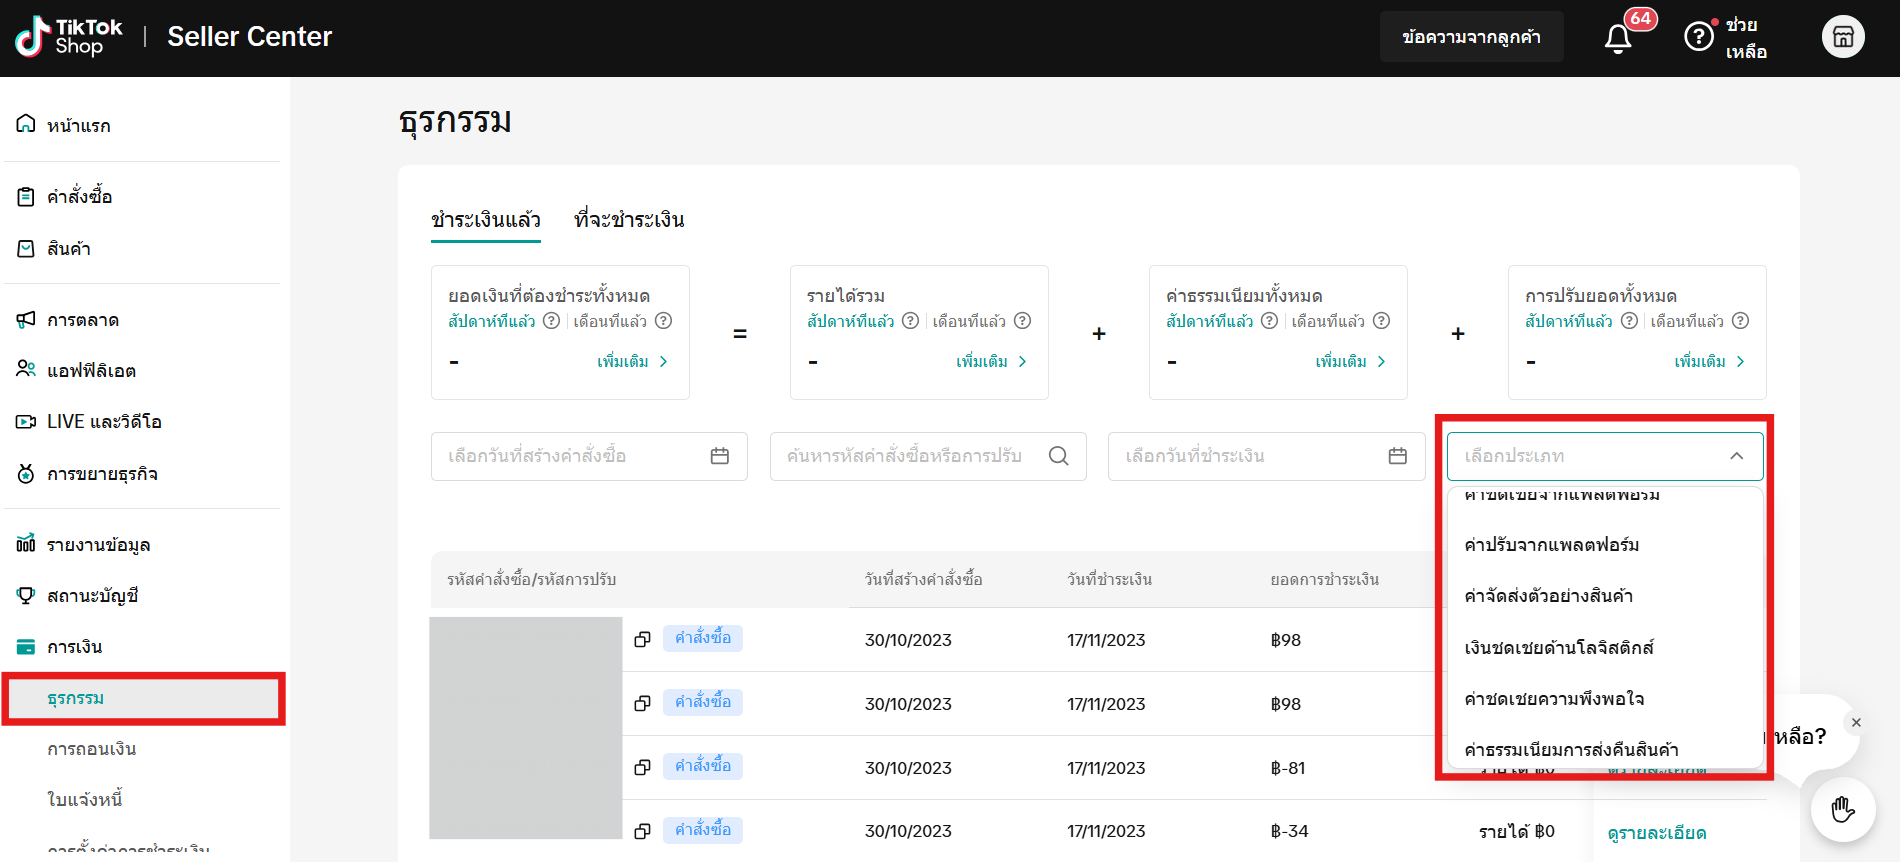Click calendar icon in payment date field

tap(1397, 456)
